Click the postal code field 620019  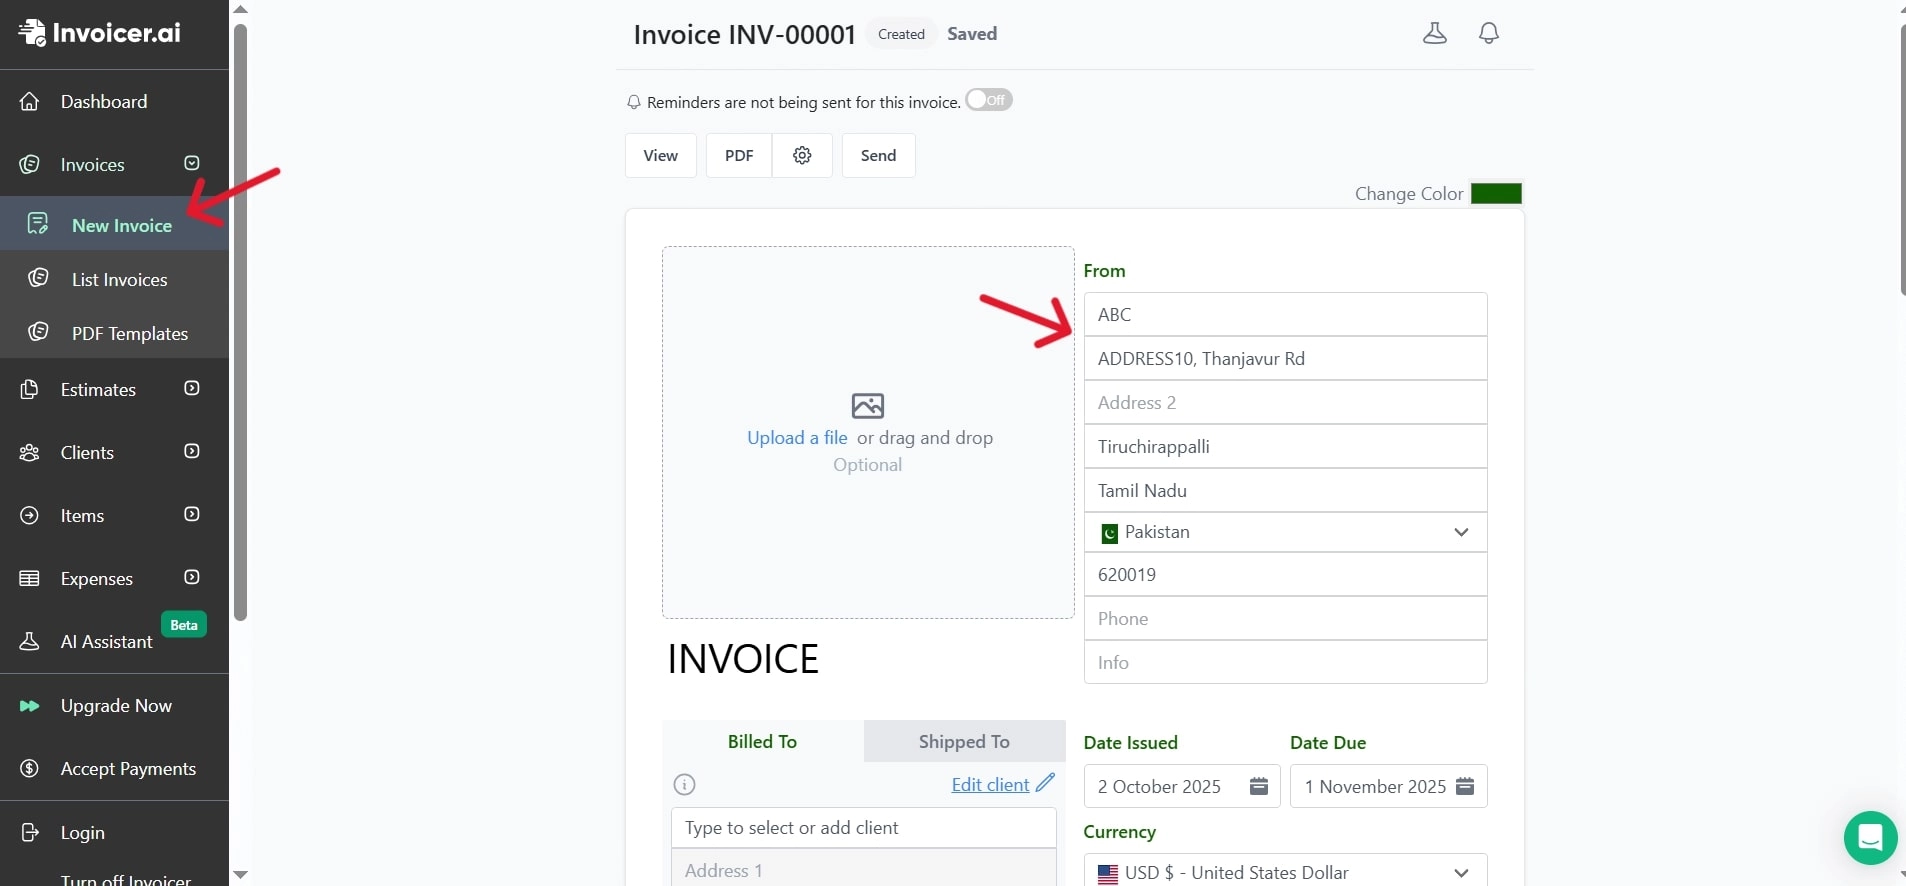click(x=1285, y=574)
